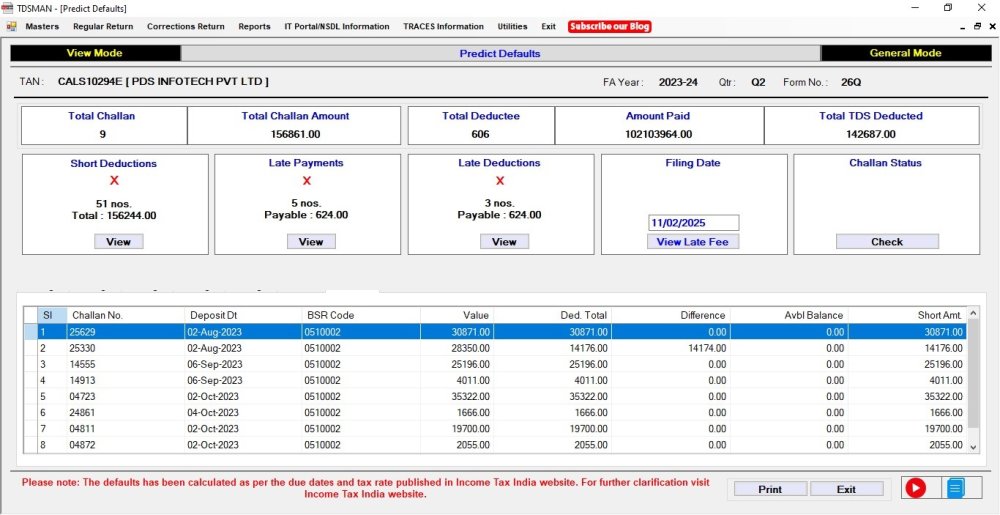
Task: Click the Sl column header
Action: (x=52, y=315)
